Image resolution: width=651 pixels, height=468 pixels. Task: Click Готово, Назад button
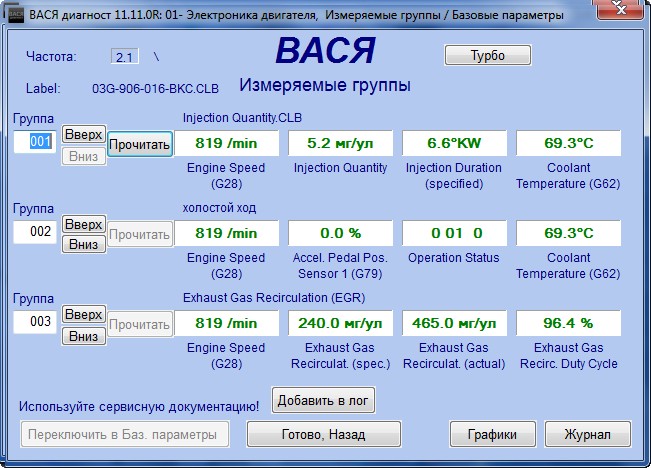[323, 434]
